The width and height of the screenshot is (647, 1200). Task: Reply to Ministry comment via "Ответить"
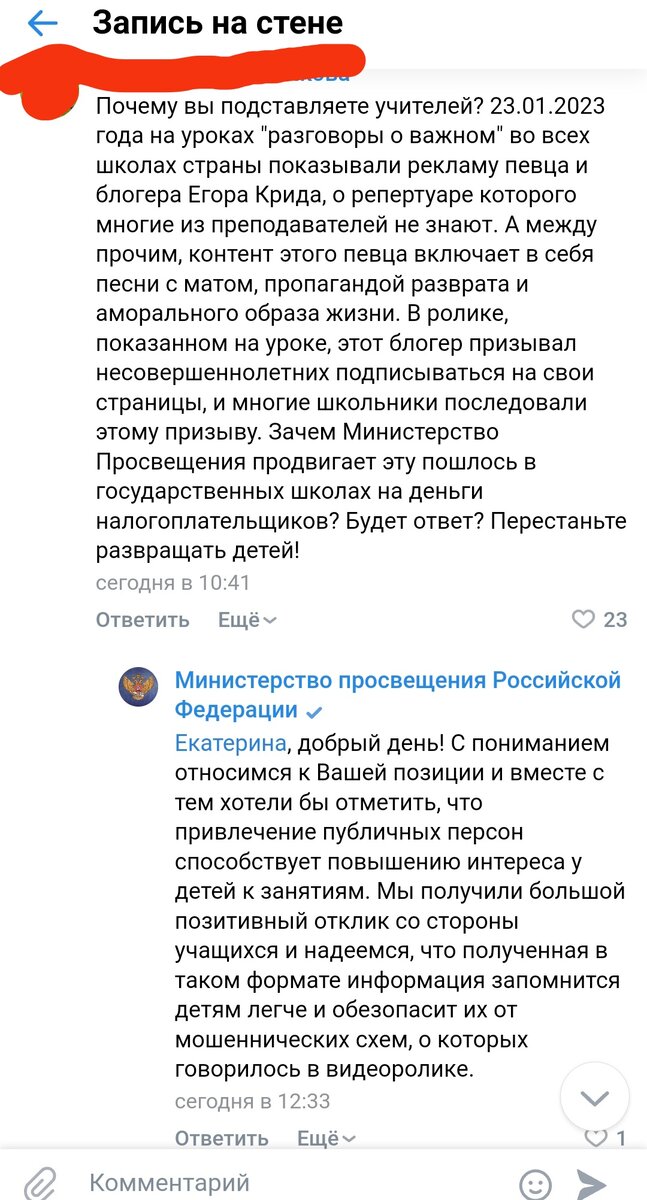(222, 1138)
